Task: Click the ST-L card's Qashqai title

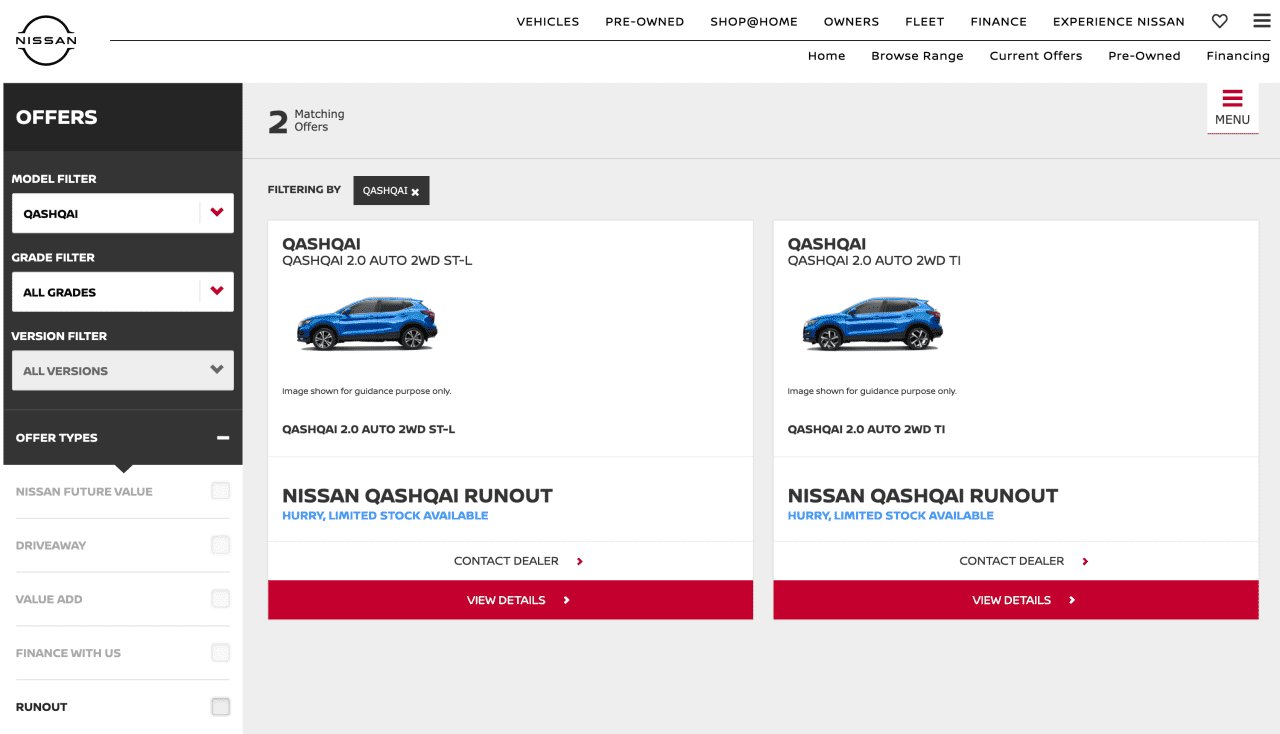Action: point(321,244)
